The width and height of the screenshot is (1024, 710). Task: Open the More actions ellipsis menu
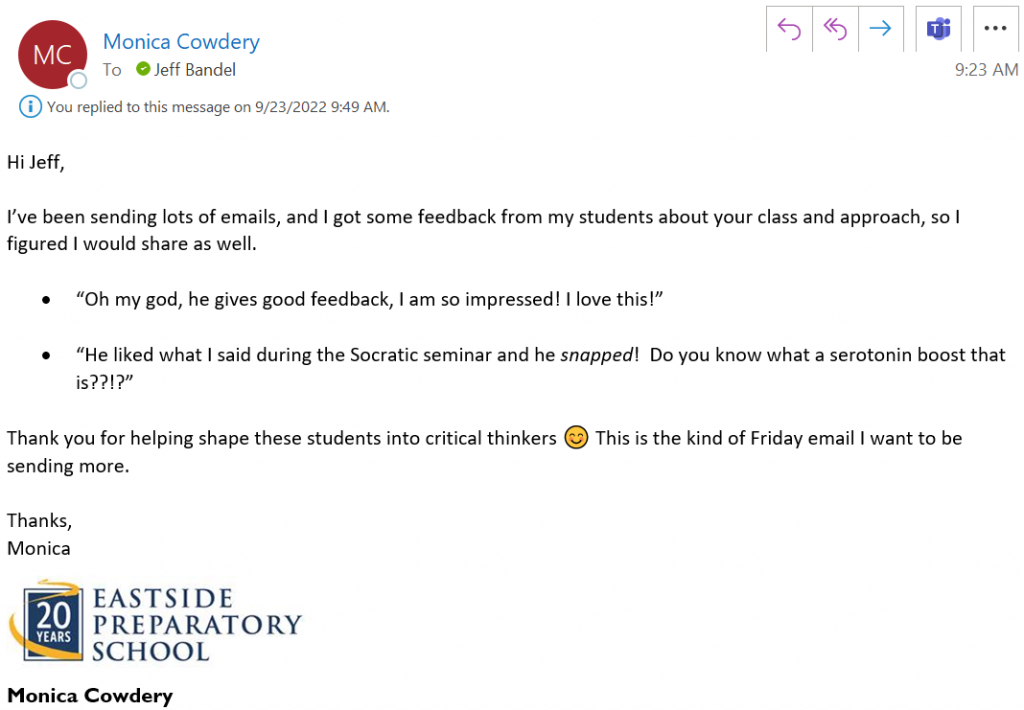point(995,29)
